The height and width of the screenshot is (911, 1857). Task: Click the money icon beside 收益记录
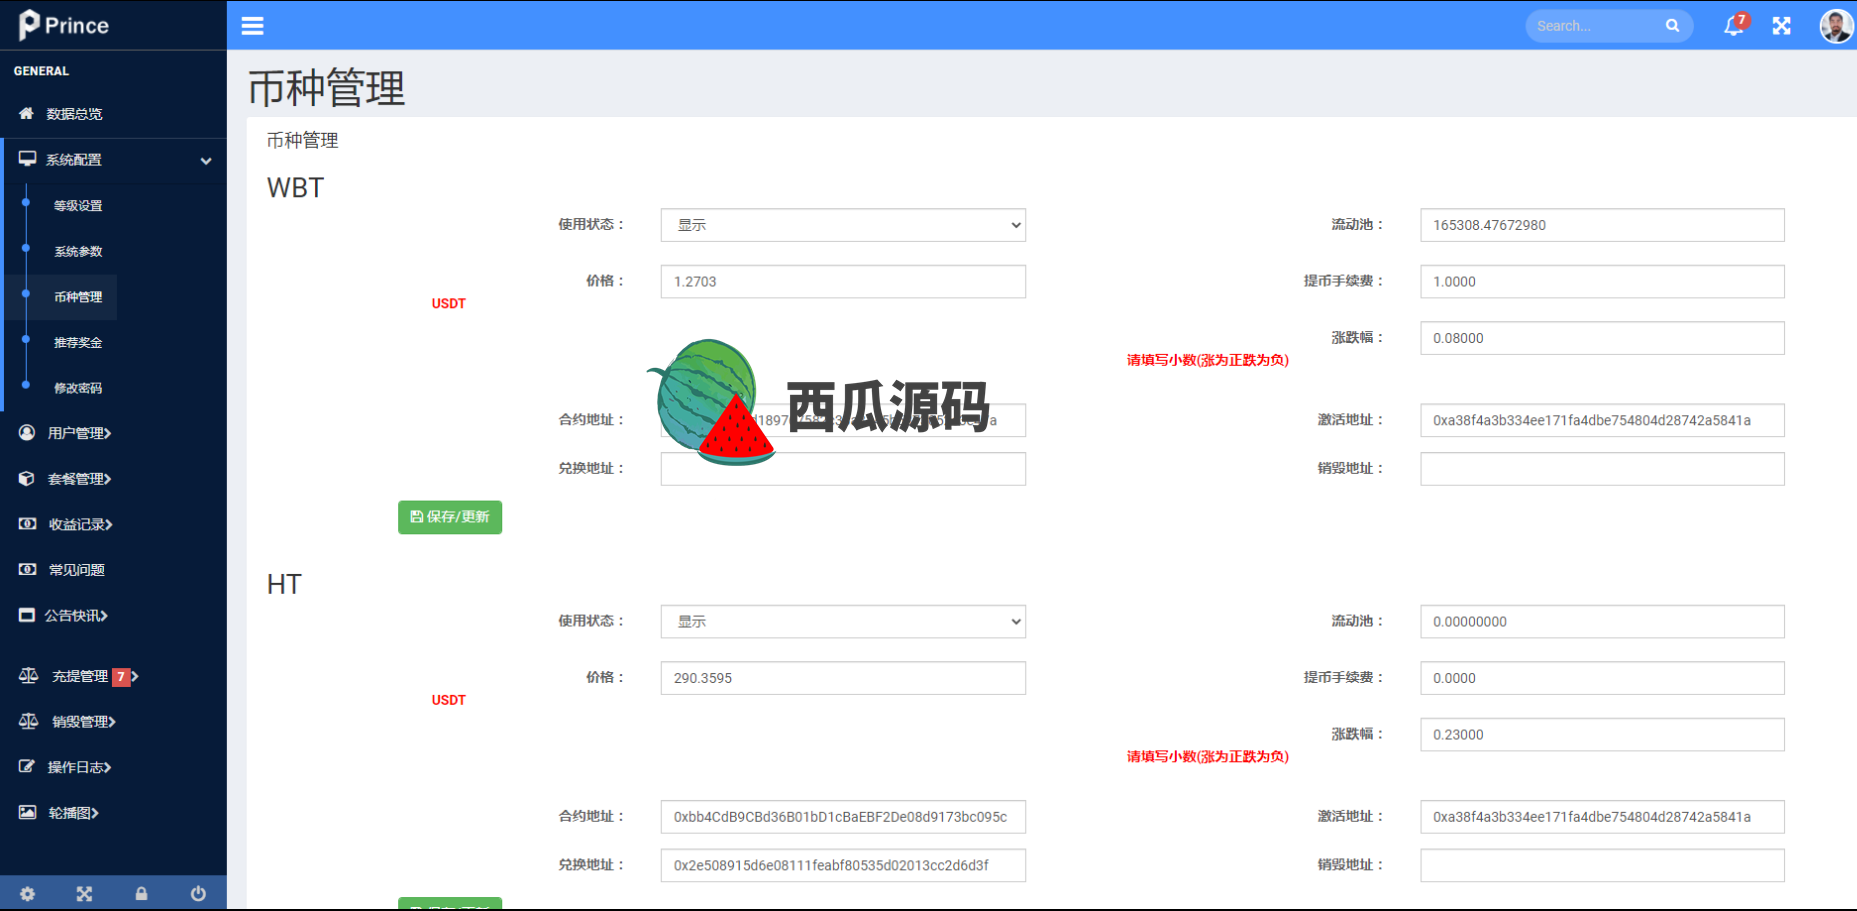27,524
